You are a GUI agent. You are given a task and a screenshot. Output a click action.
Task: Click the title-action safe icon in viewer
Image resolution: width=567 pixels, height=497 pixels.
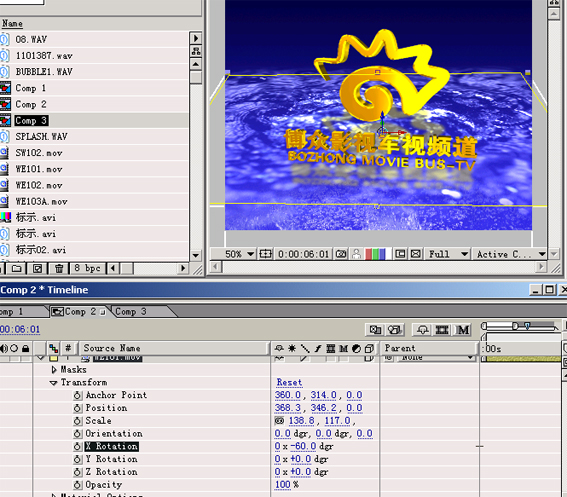click(x=265, y=254)
